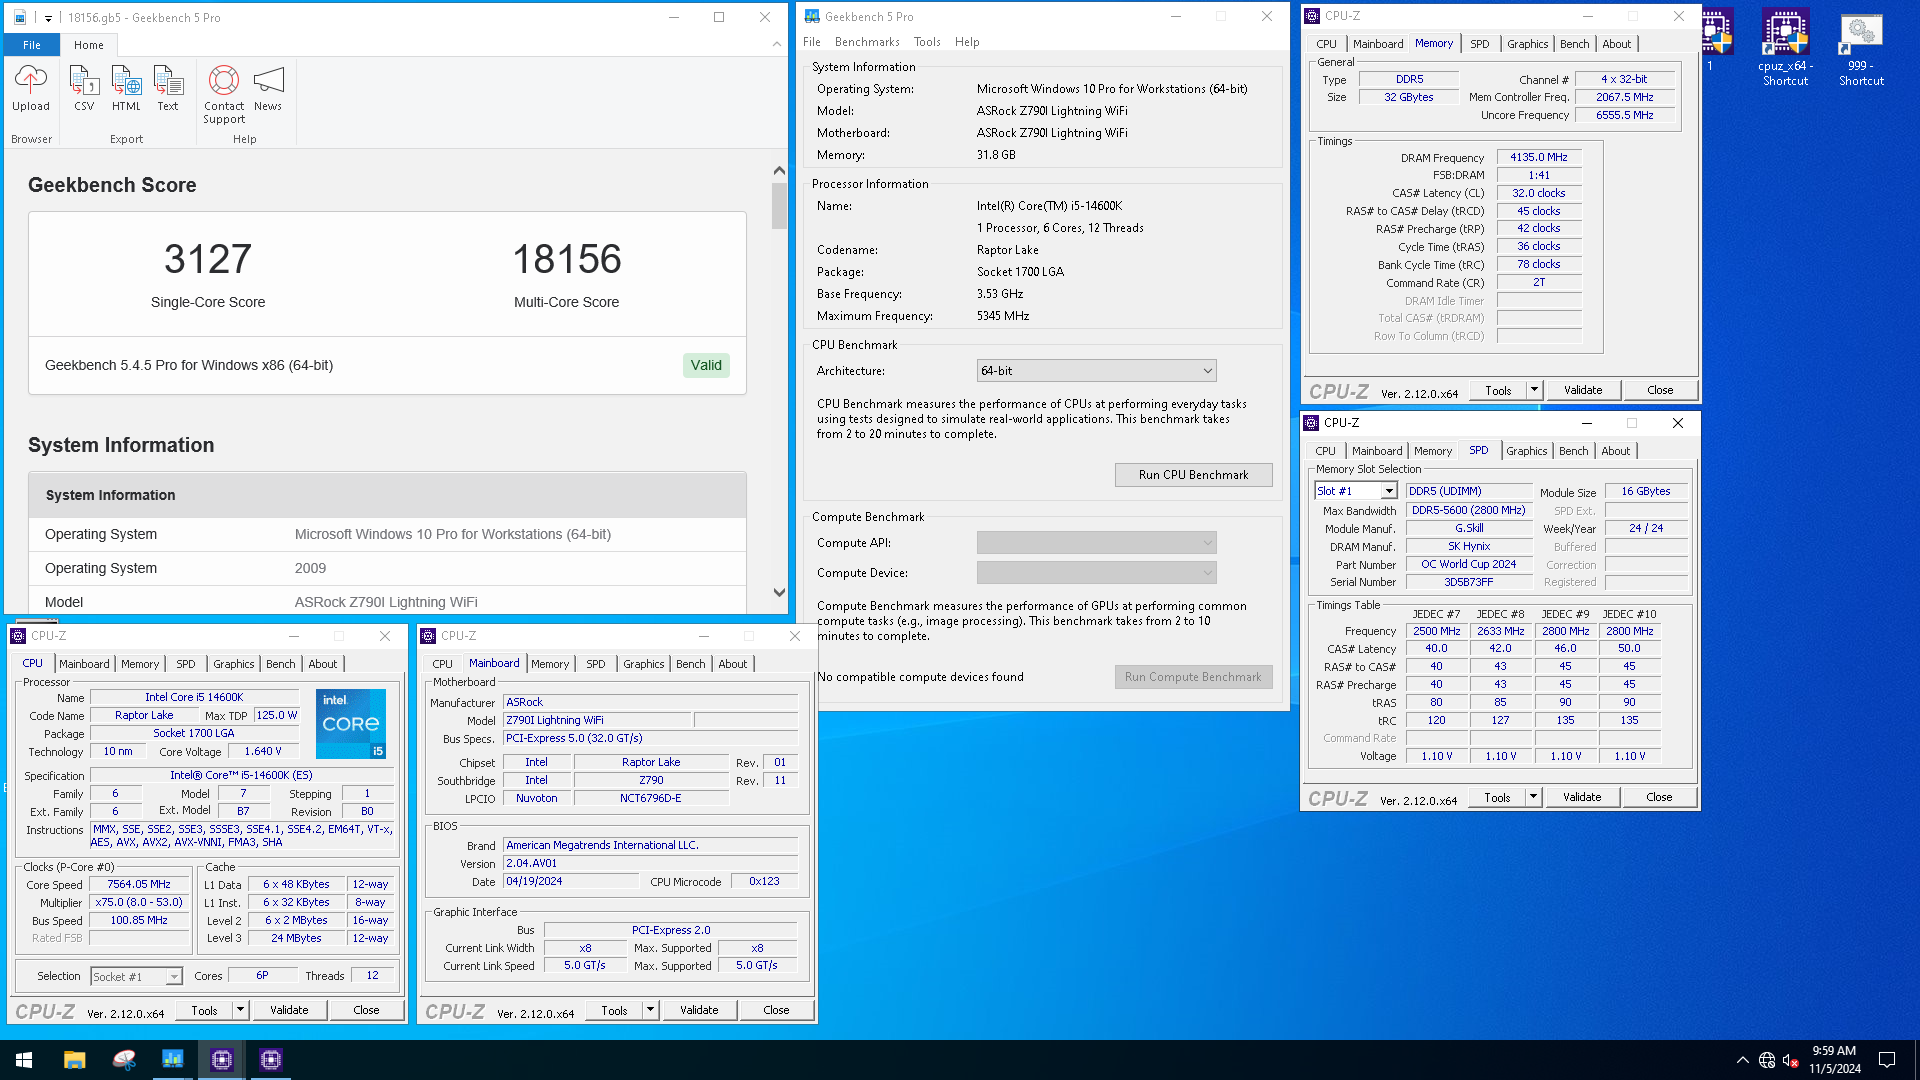Image resolution: width=1920 pixels, height=1080 pixels.
Task: Click the Run Compute Benchmark button
Action: (x=1193, y=677)
